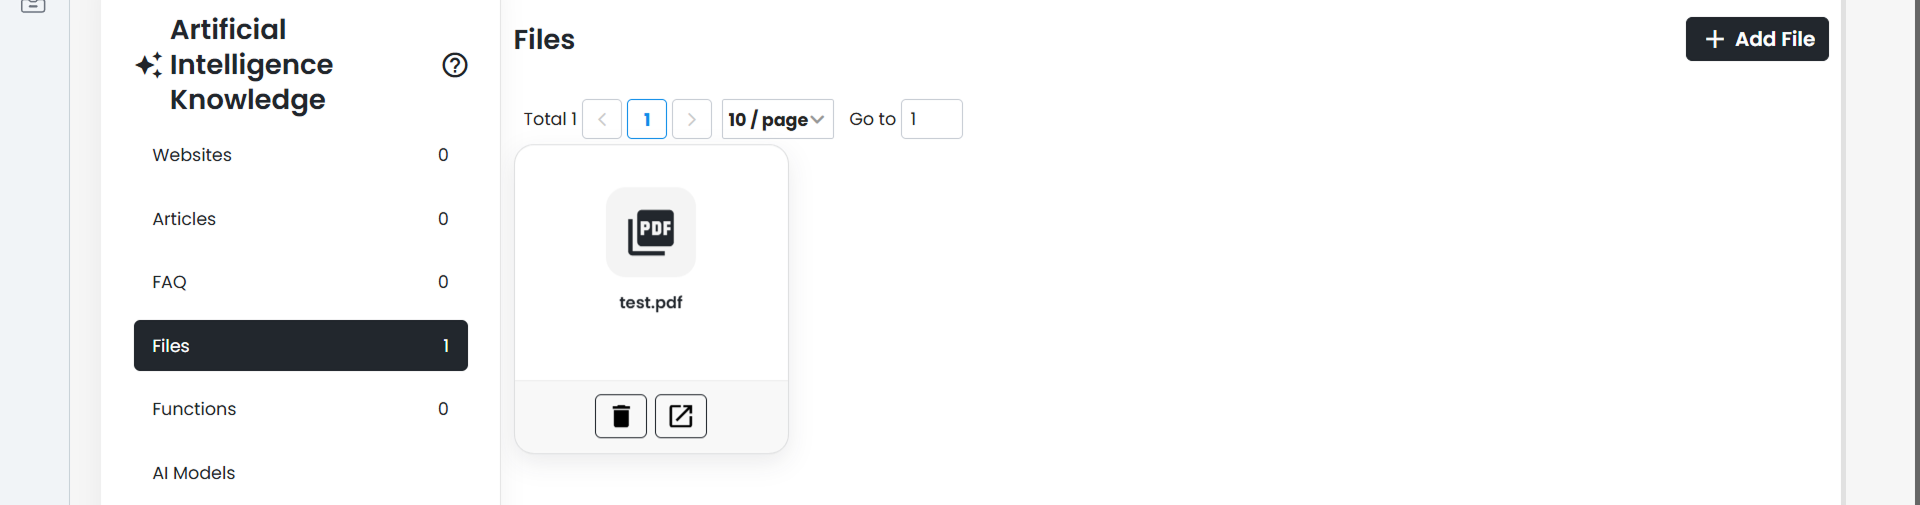Open the help question mark icon
Image resolution: width=1920 pixels, height=505 pixels.
click(455, 65)
